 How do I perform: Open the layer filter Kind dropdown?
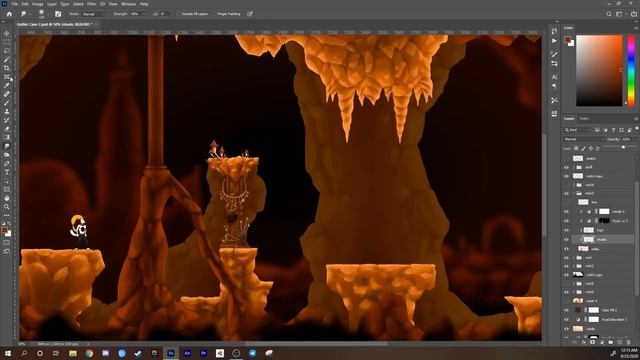tap(577, 130)
